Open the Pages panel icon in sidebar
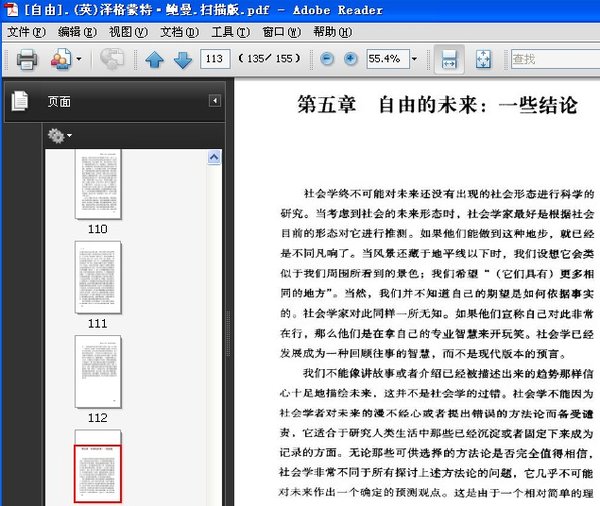 pos(18,101)
